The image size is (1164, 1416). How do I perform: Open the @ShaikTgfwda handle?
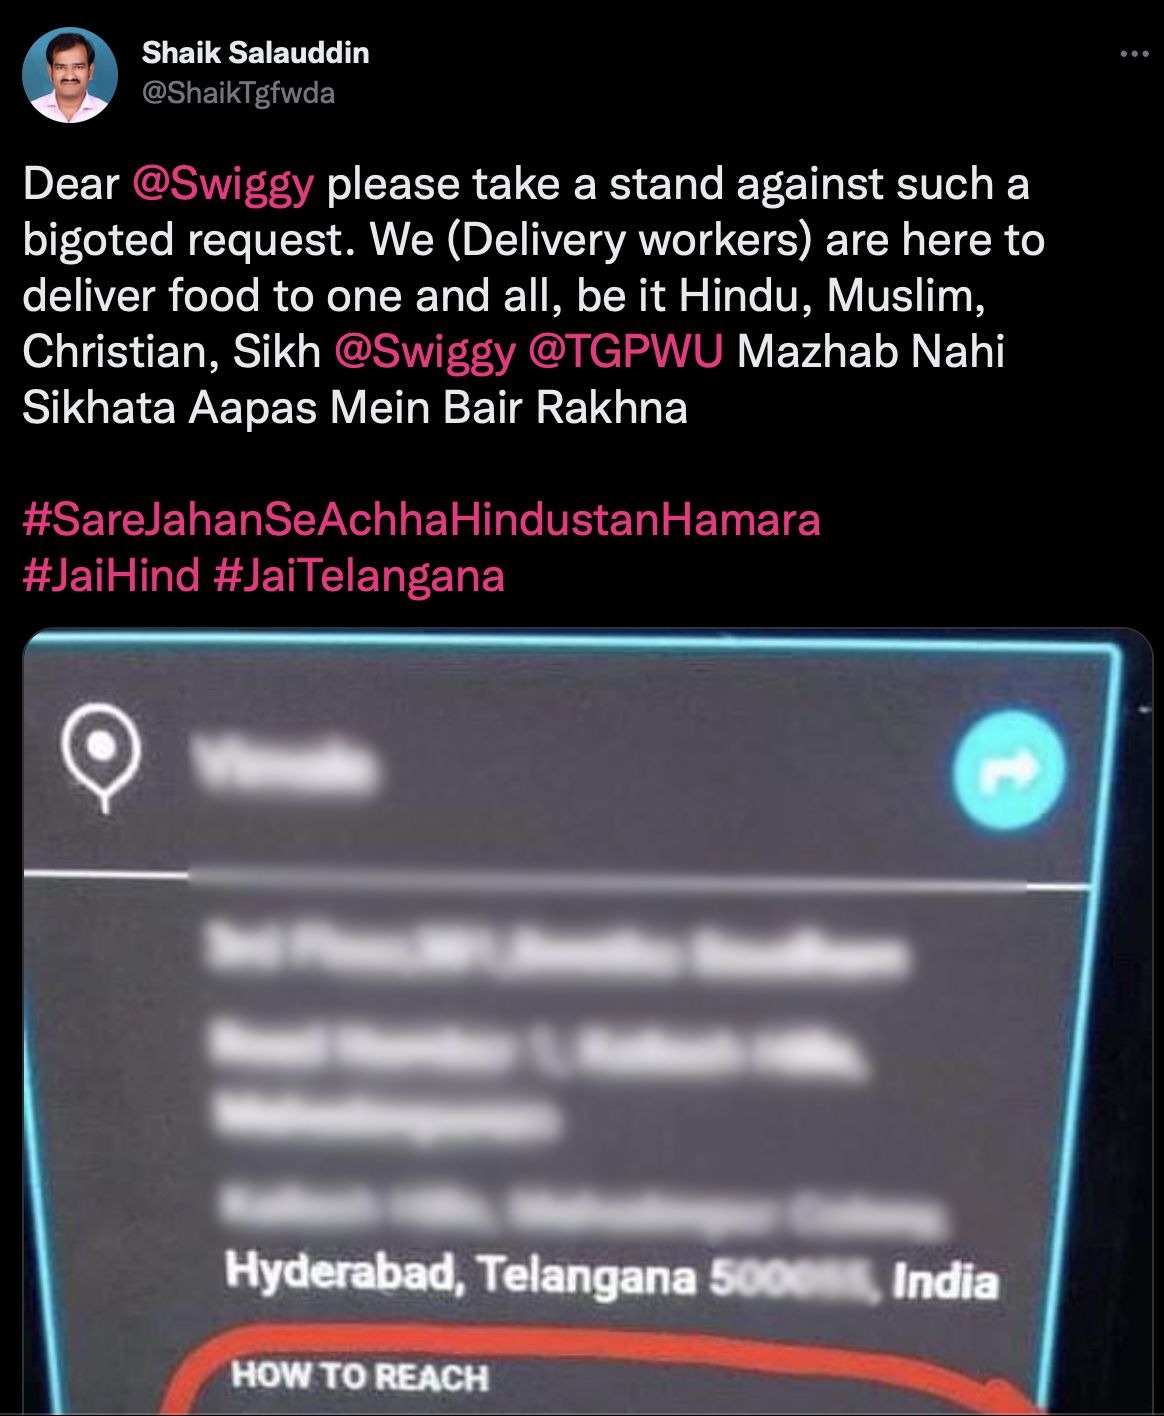238,93
